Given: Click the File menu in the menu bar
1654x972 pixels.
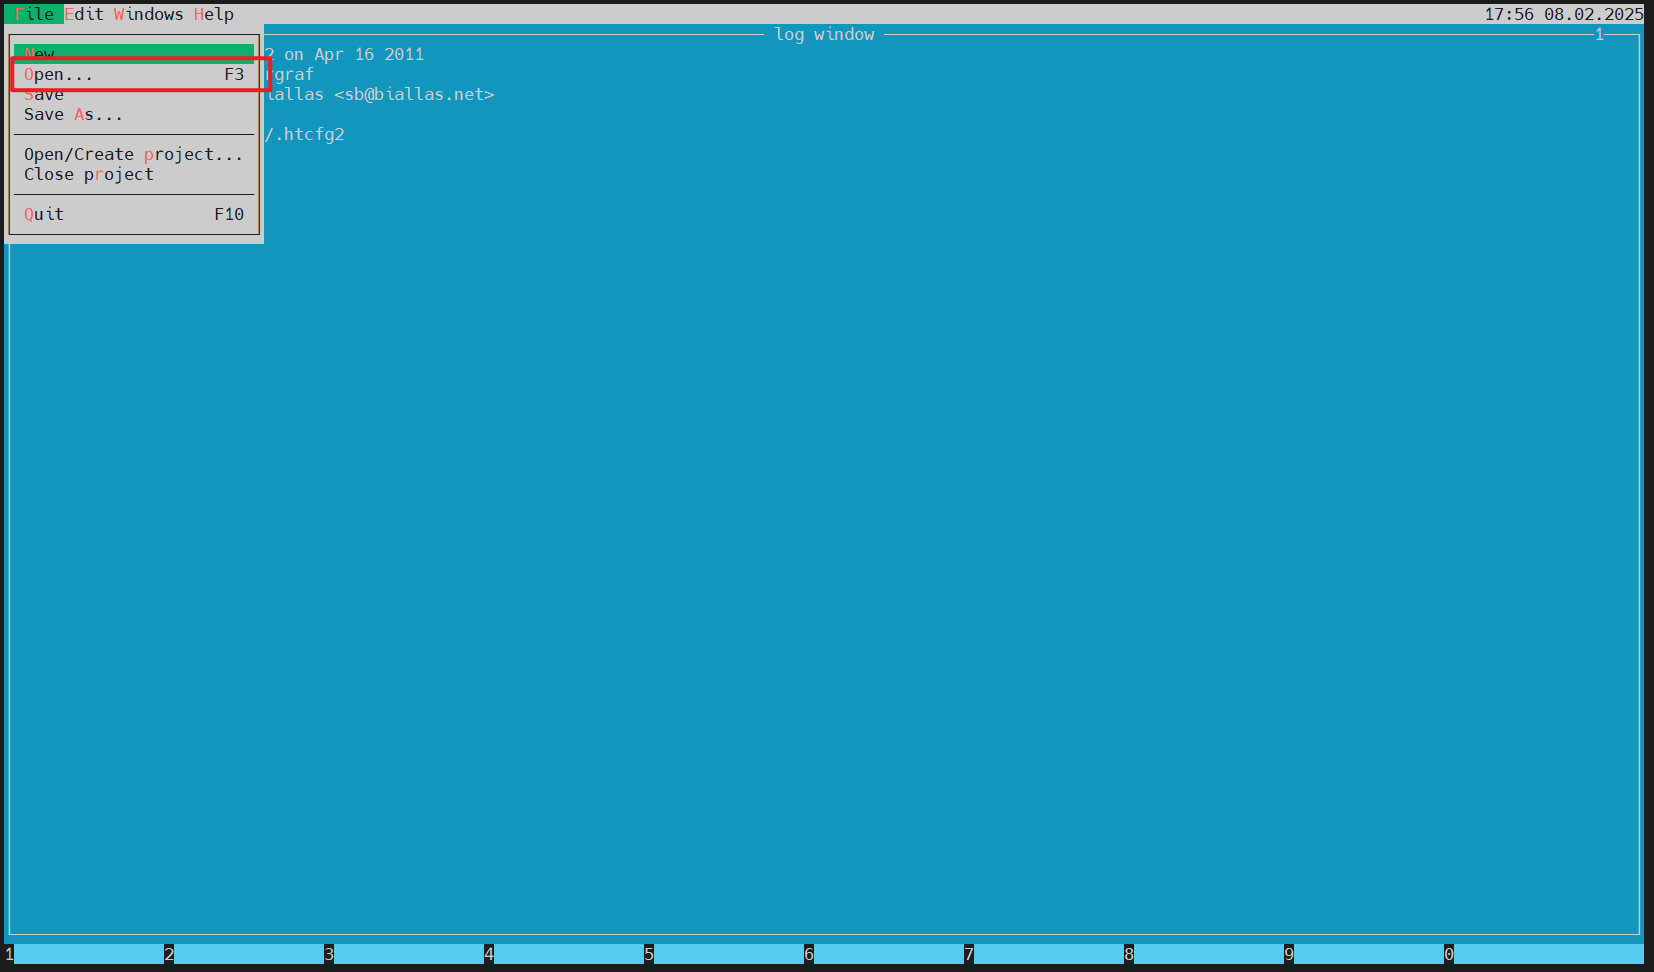Looking at the screenshot, I should [x=34, y=14].
